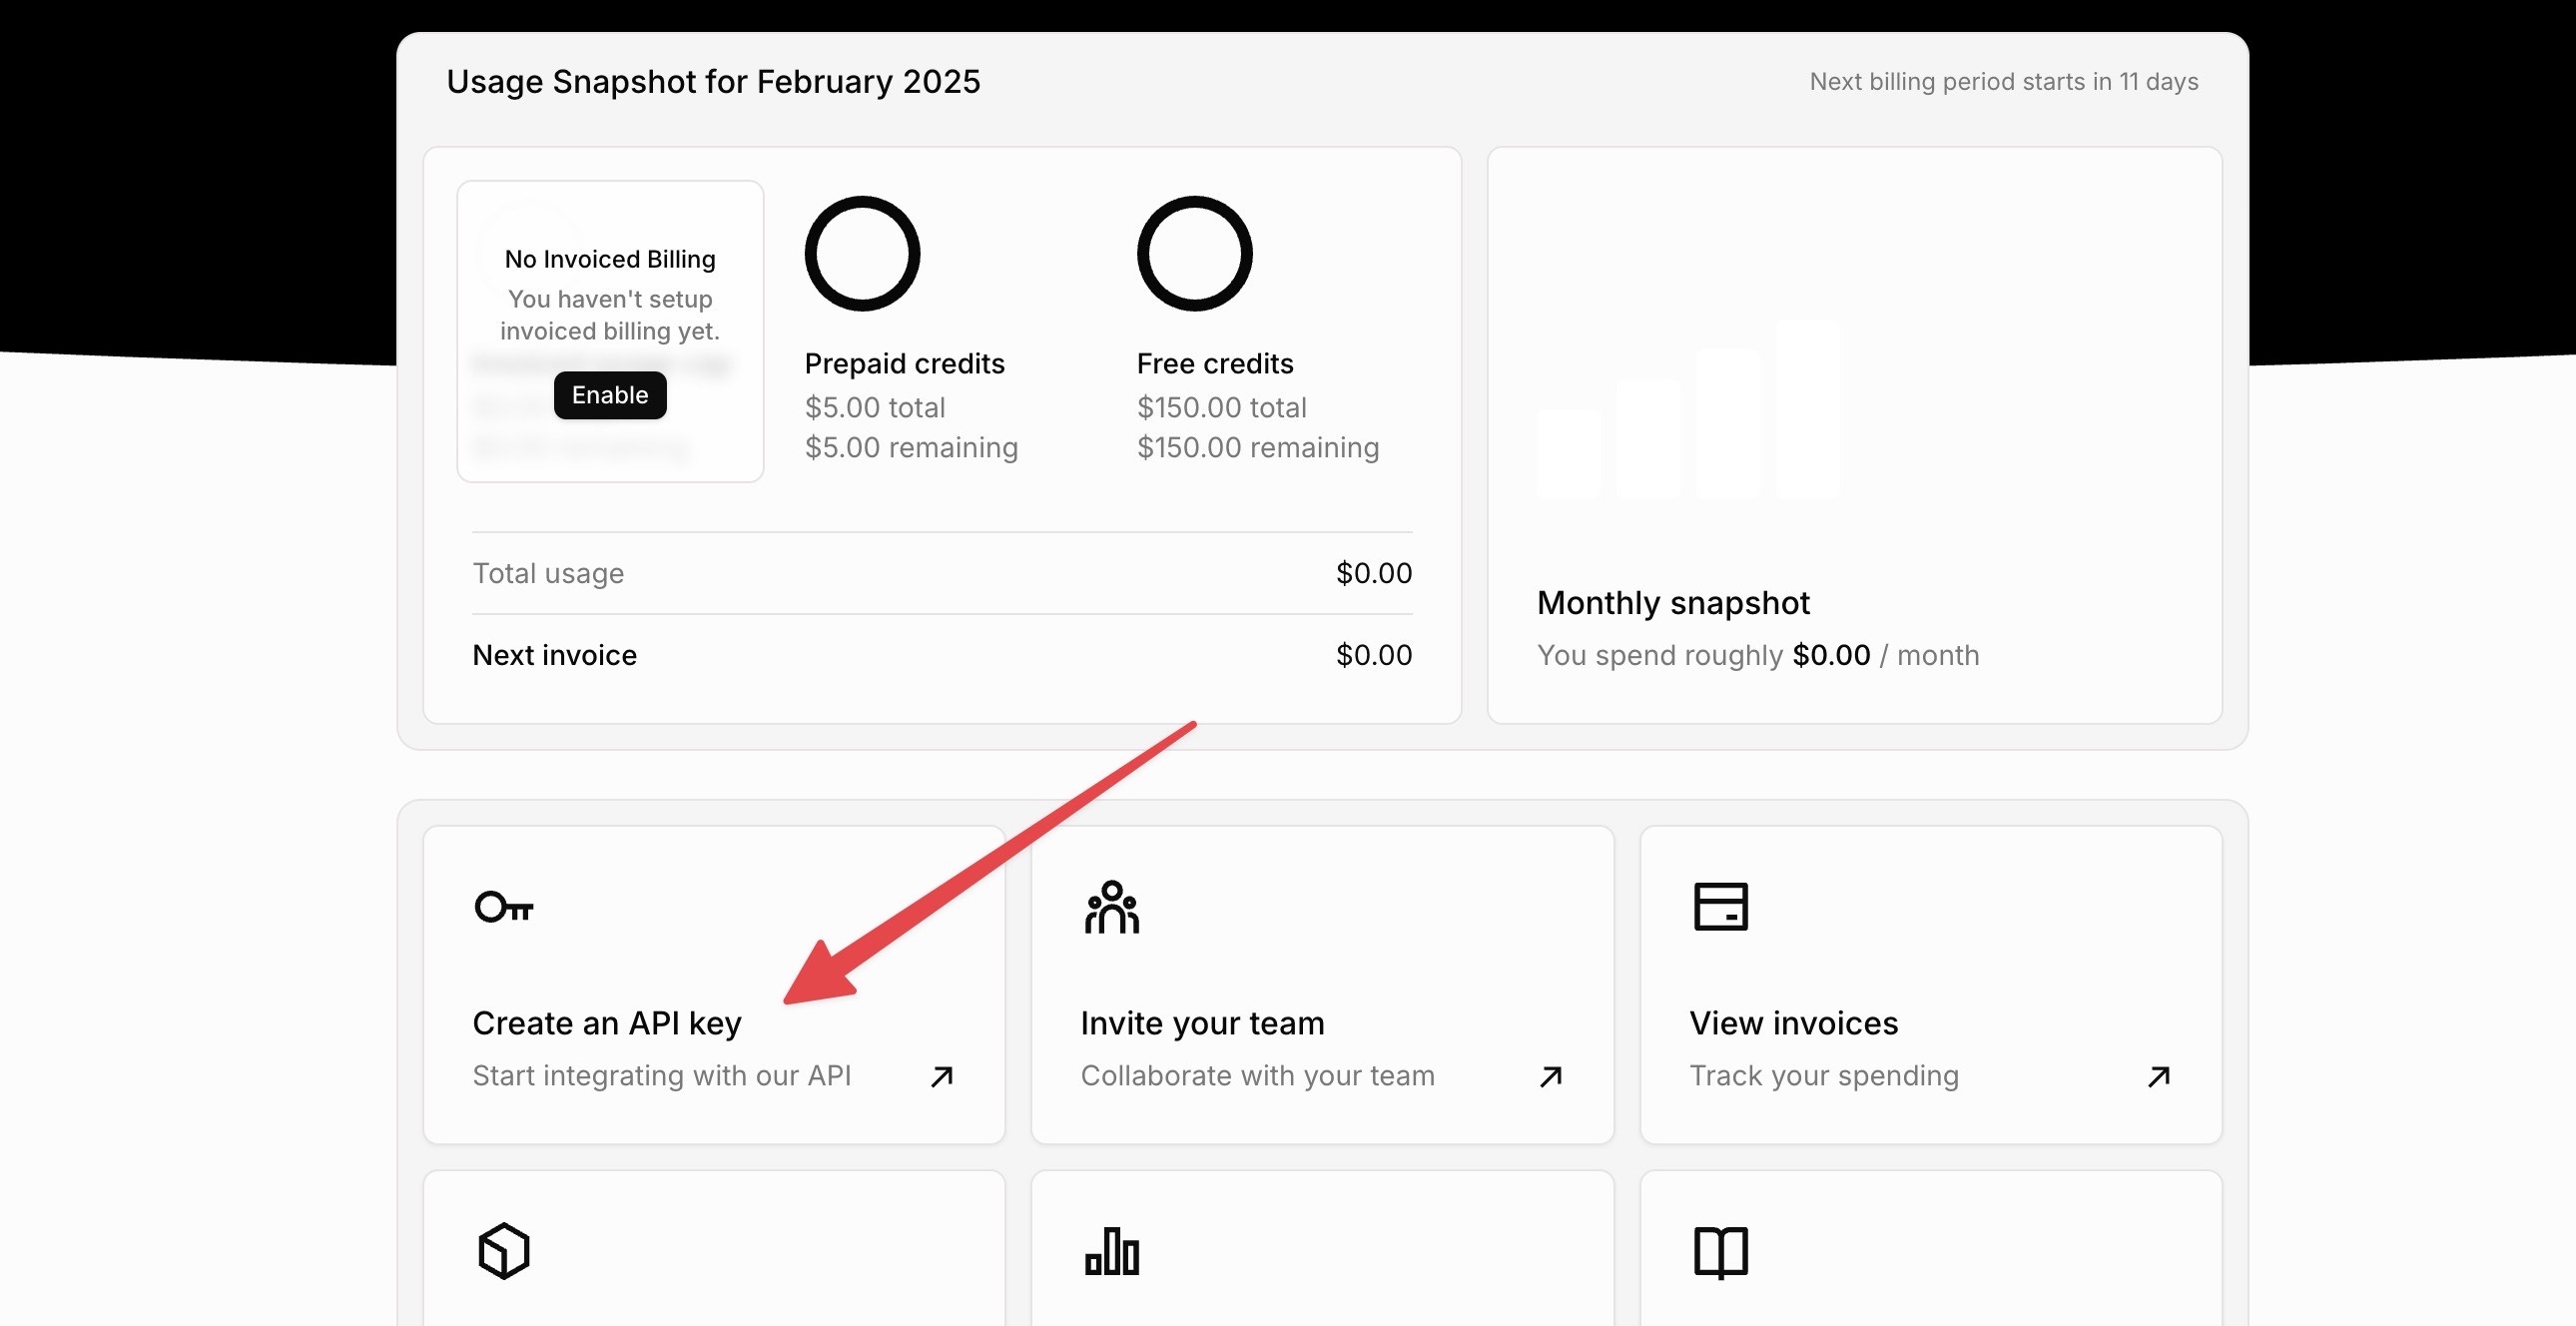Click the key icon on API key card
This screenshot has width=2576, height=1326.
click(x=504, y=907)
